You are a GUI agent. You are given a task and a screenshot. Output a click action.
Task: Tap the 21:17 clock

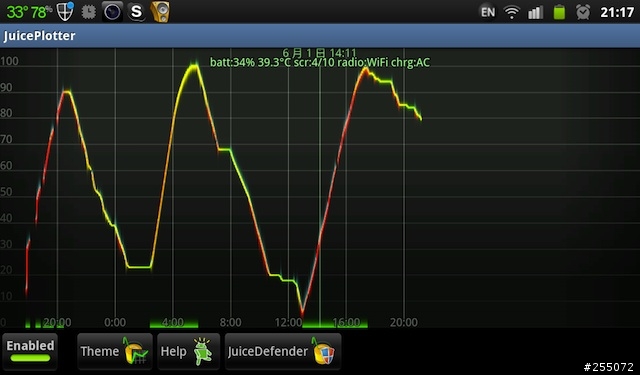[x=617, y=12]
